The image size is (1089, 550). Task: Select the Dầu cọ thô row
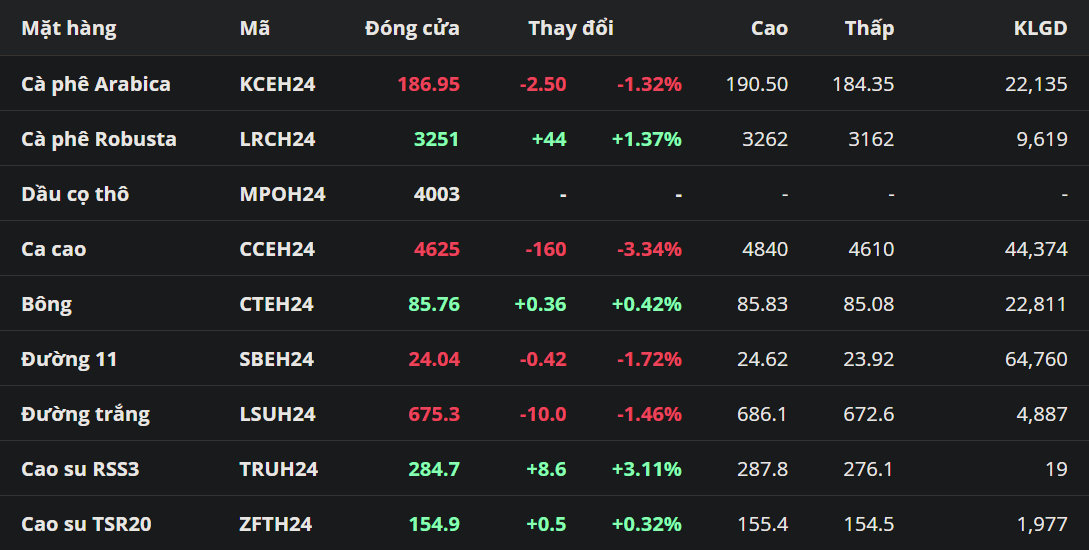pyautogui.click(x=75, y=194)
